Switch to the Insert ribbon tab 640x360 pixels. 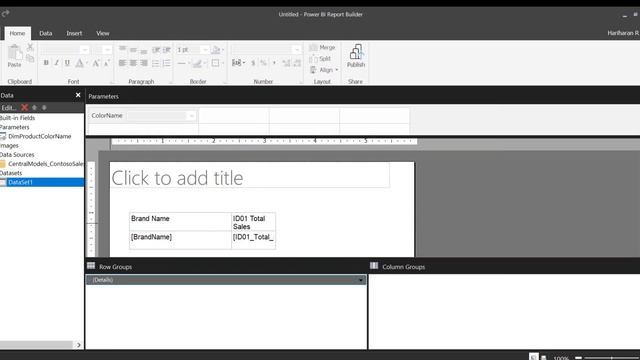(74, 33)
